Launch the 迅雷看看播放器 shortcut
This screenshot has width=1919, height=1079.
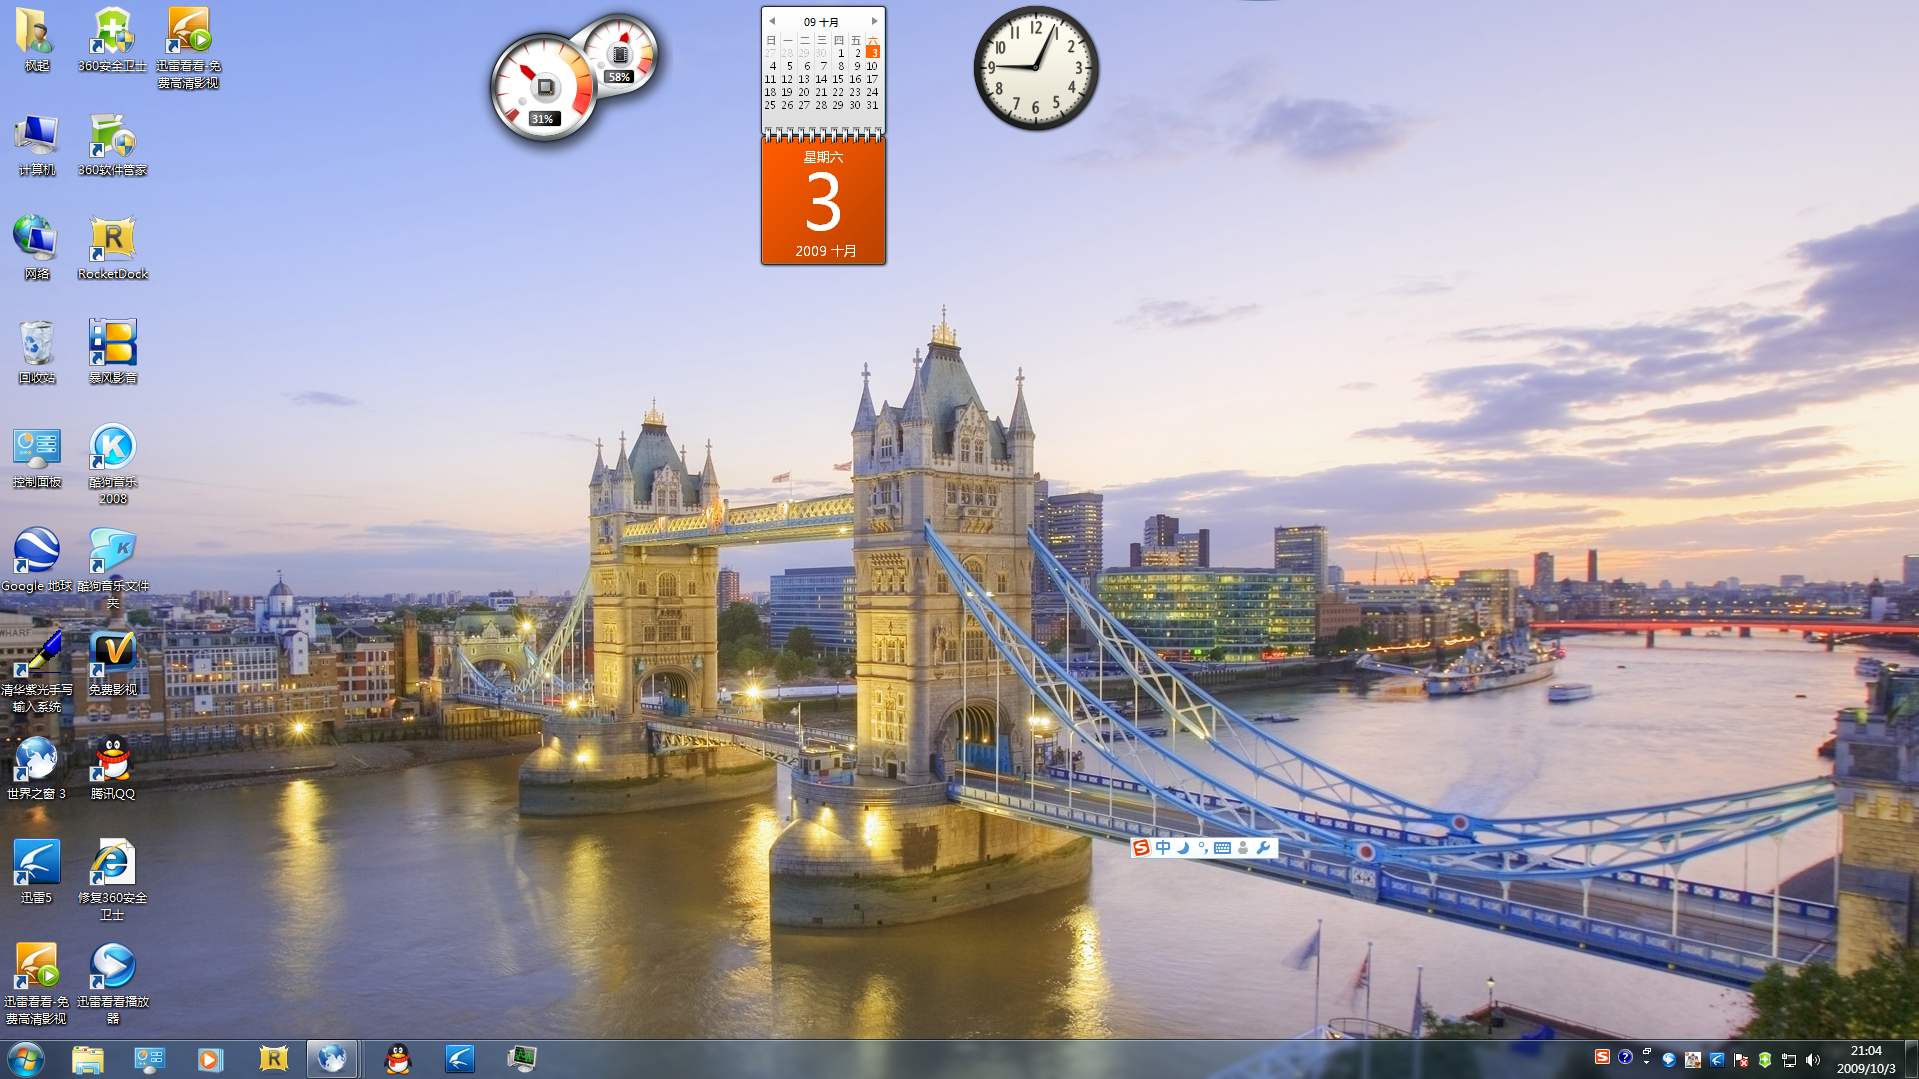[112, 985]
